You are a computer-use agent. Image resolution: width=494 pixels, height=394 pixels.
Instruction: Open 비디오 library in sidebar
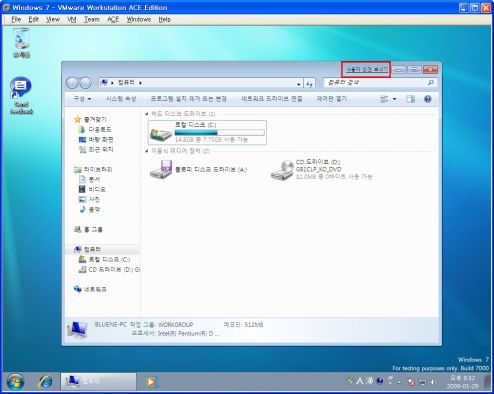[x=92, y=189]
